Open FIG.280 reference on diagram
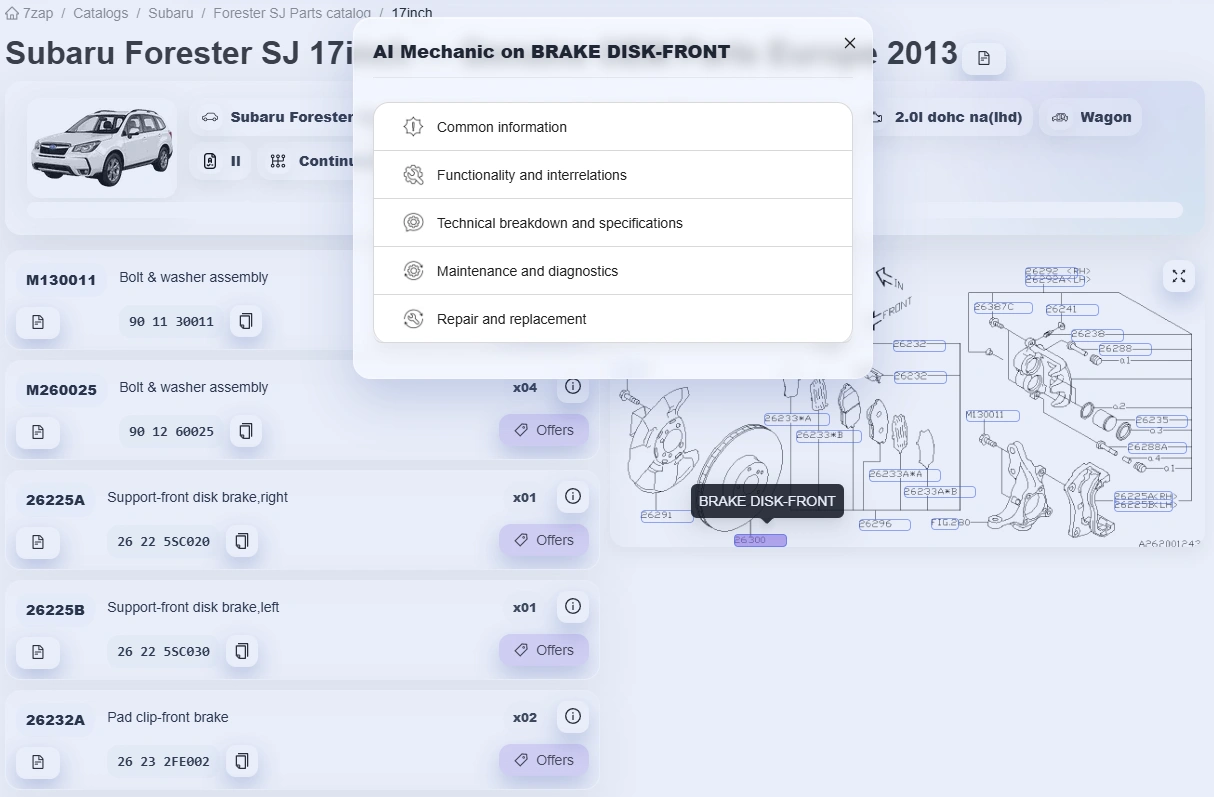Viewport: 1214px width, 797px height. [x=951, y=523]
